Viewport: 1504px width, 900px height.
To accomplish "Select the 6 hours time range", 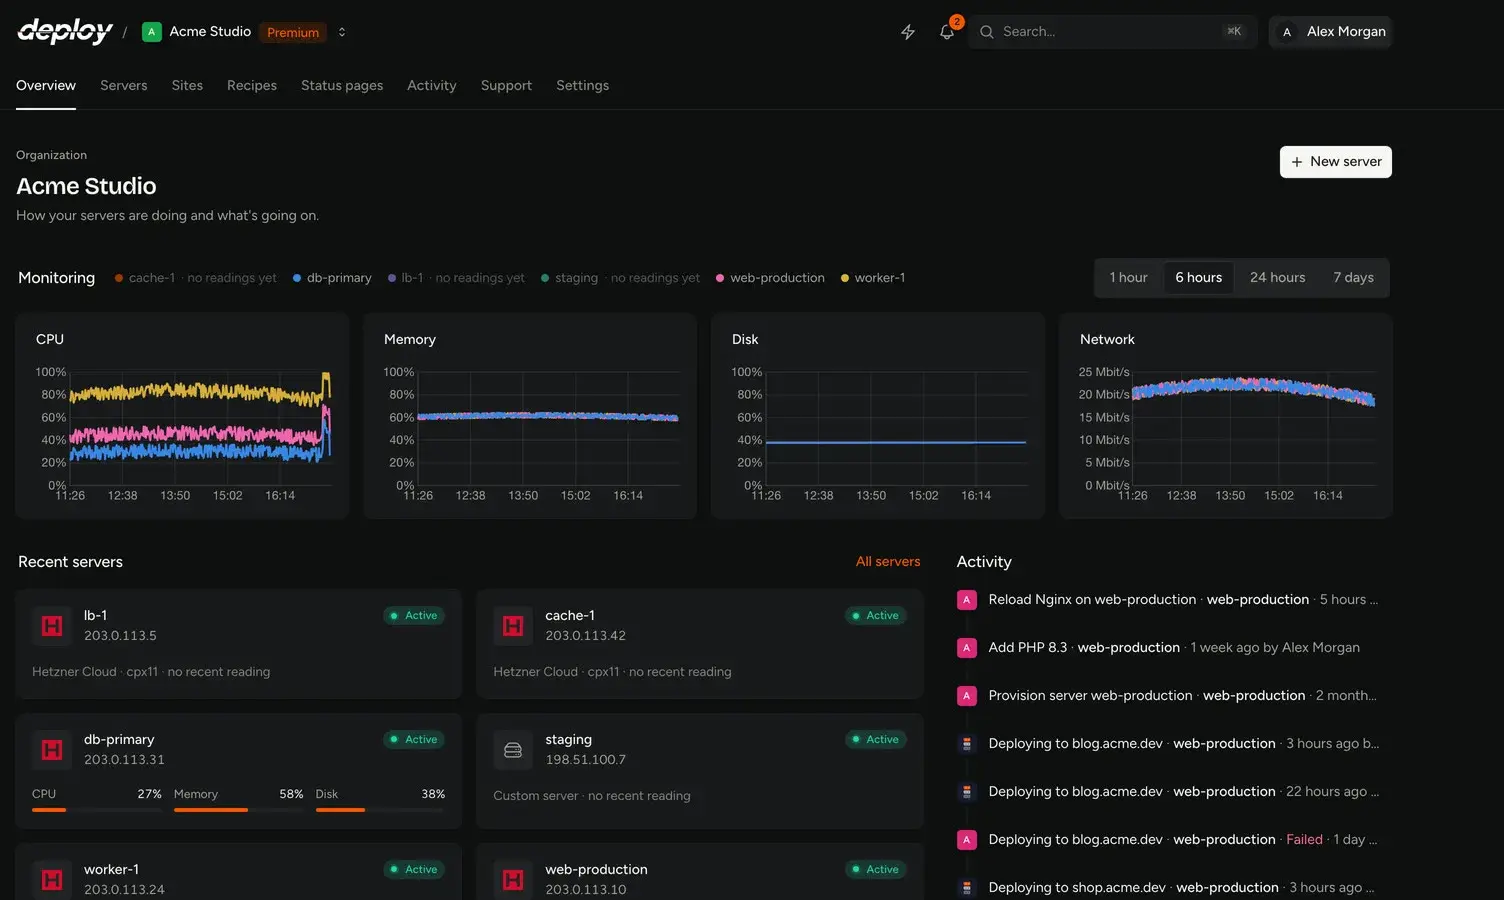I will click(1199, 278).
